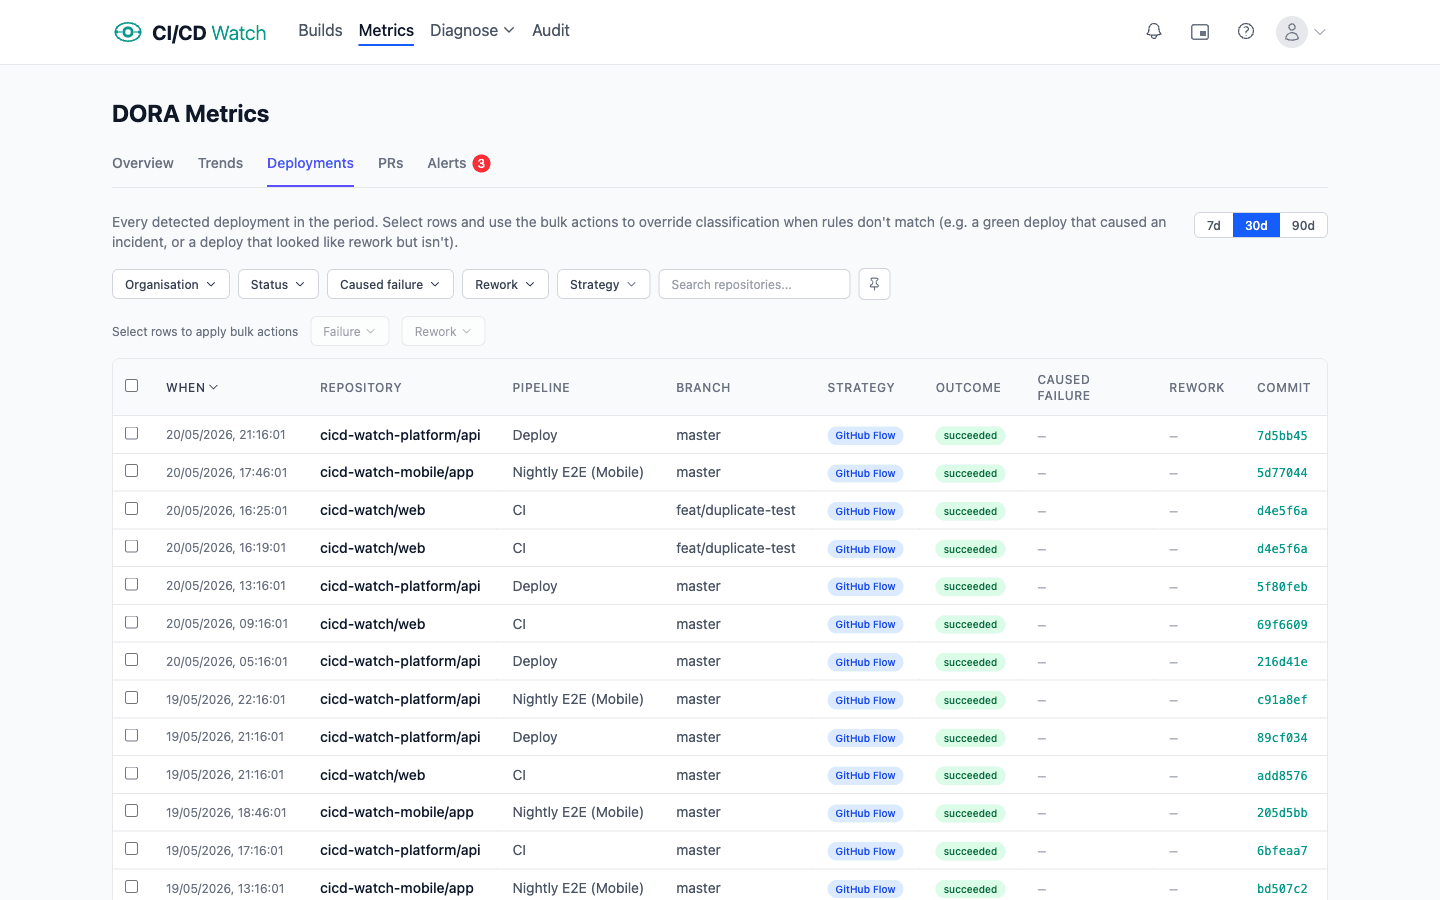
Task: Click the OUTCOME column header
Action: (968, 388)
